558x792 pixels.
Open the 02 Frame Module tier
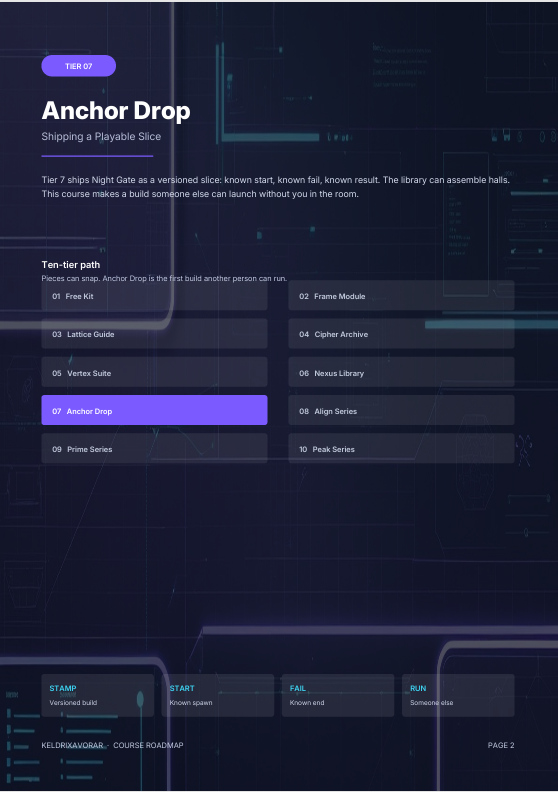401,296
